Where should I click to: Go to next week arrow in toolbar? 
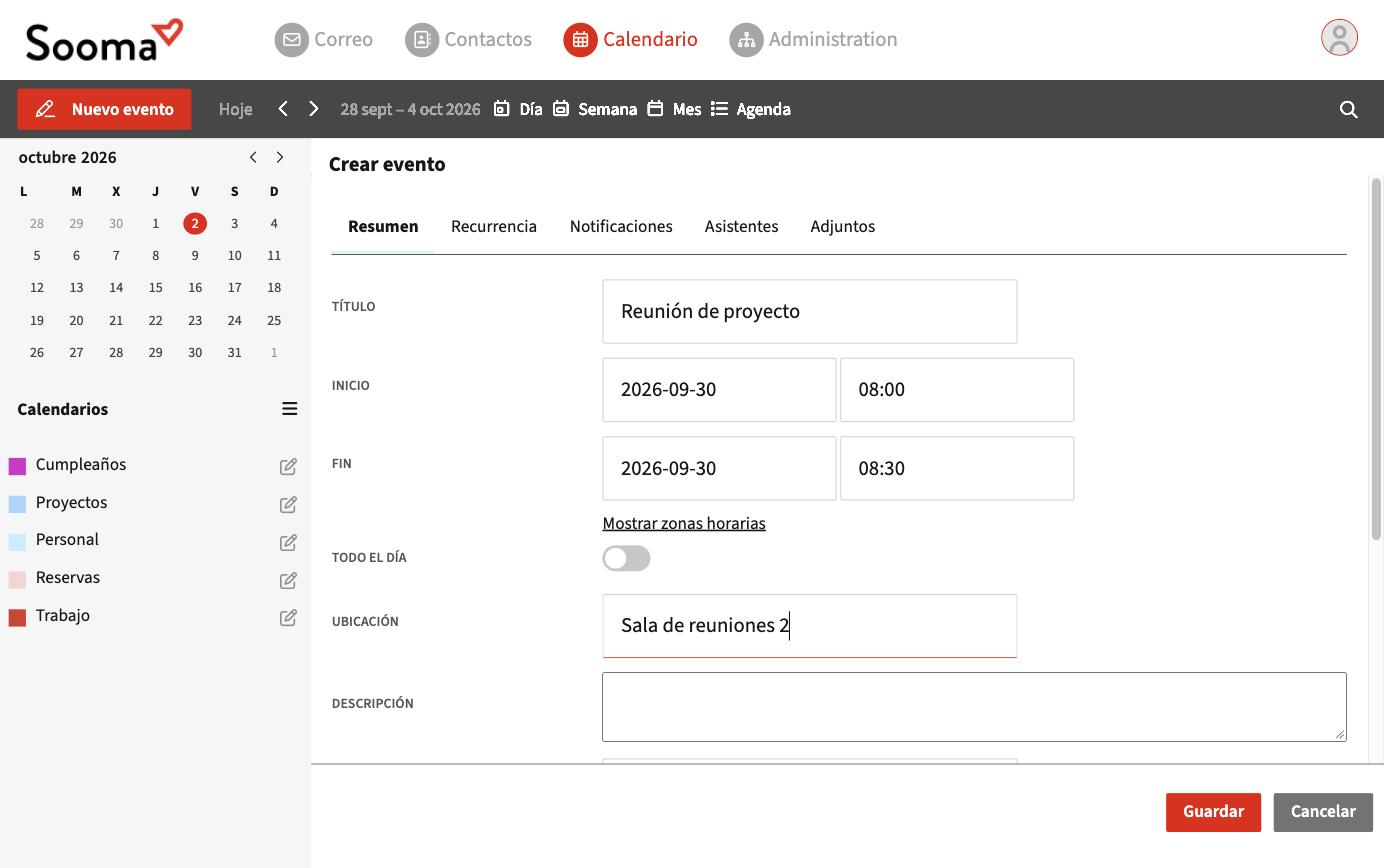click(313, 109)
